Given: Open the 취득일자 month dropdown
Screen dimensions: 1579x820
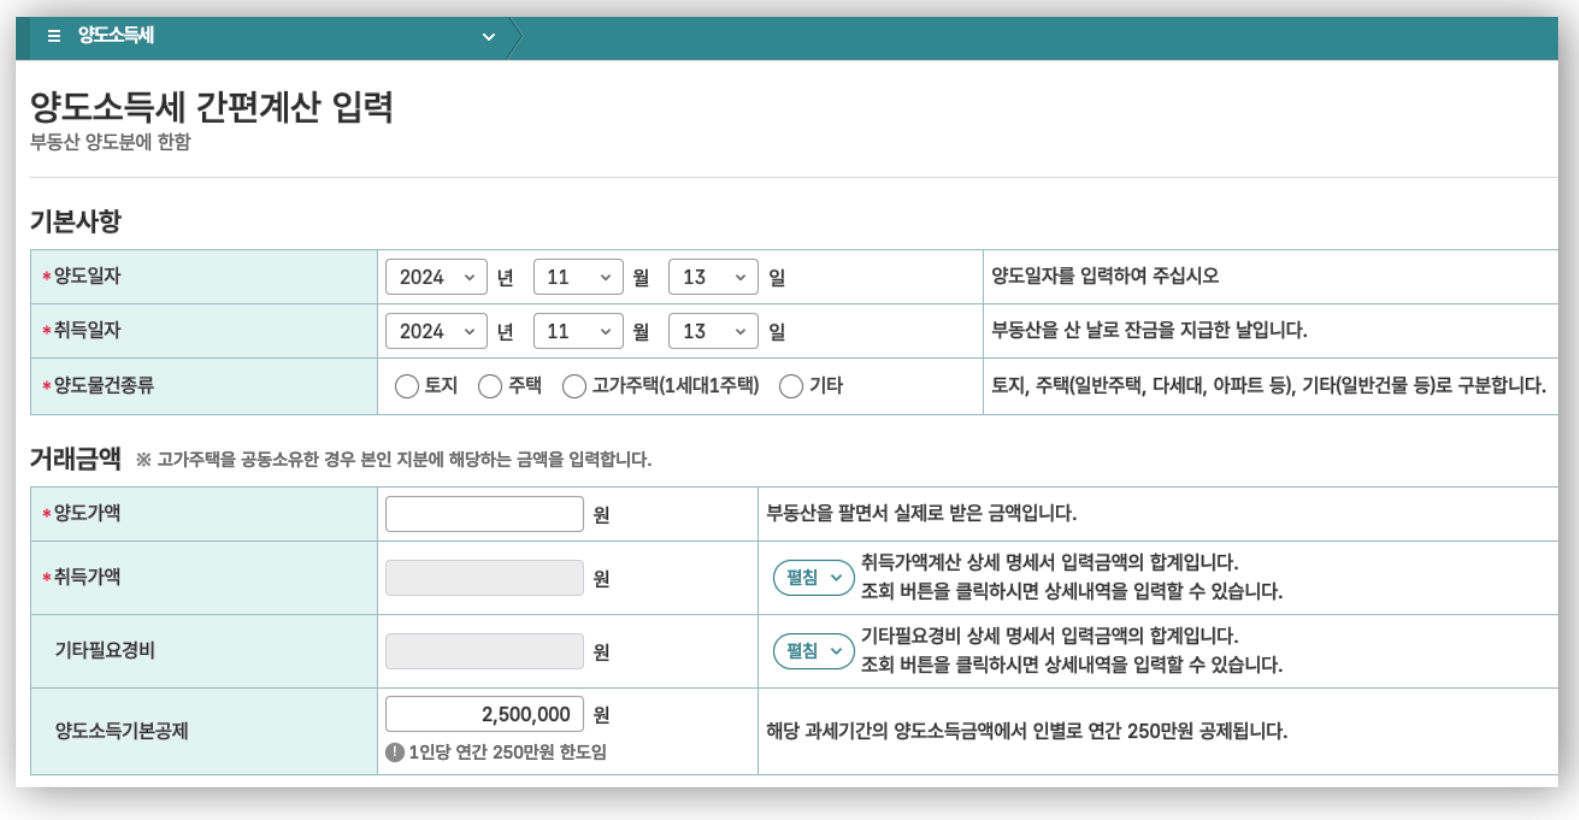Looking at the screenshot, I should 578,331.
